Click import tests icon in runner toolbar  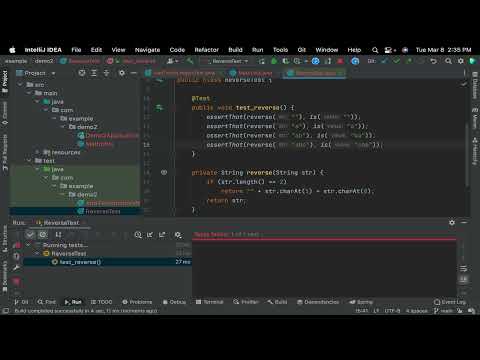(150, 235)
